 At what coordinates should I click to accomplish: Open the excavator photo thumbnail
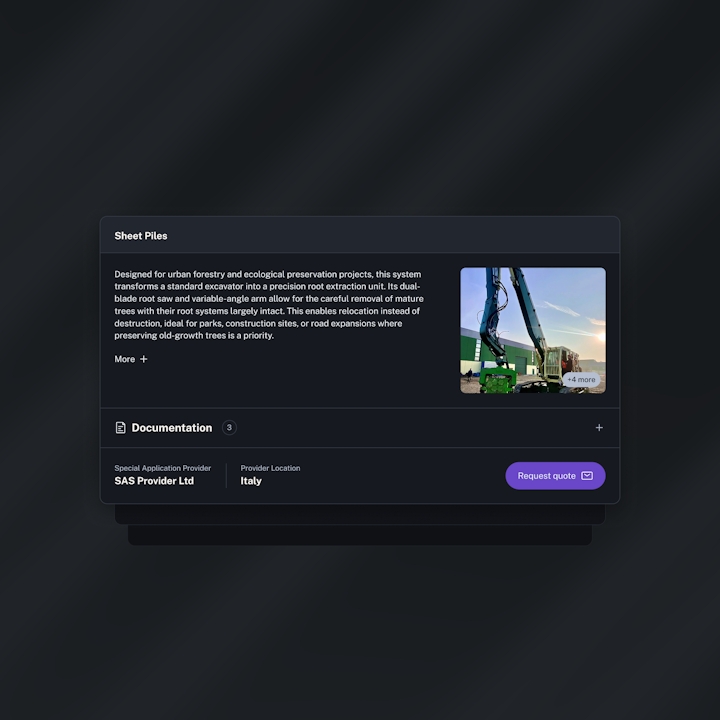(533, 330)
